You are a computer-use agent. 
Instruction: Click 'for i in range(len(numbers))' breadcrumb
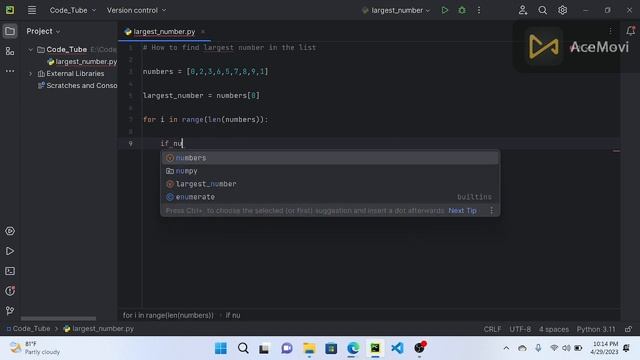pos(168,315)
